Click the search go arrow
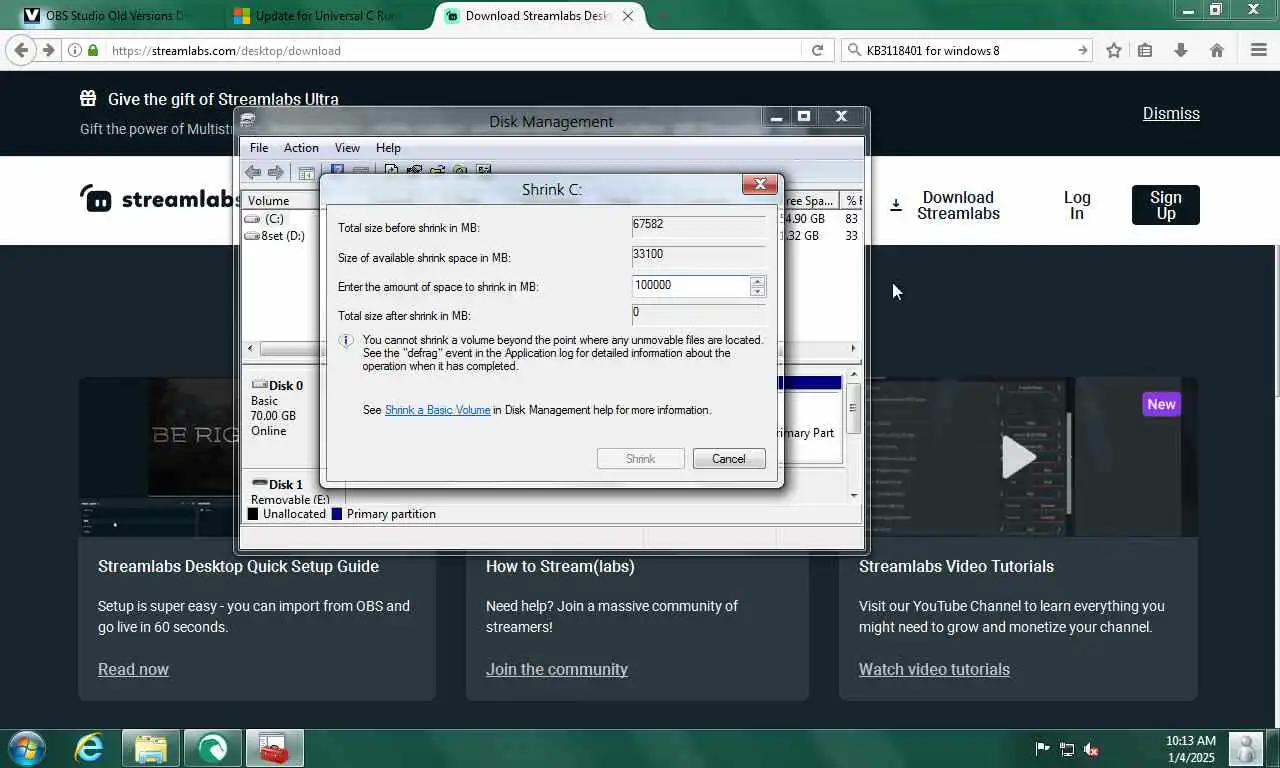 (x=1082, y=50)
